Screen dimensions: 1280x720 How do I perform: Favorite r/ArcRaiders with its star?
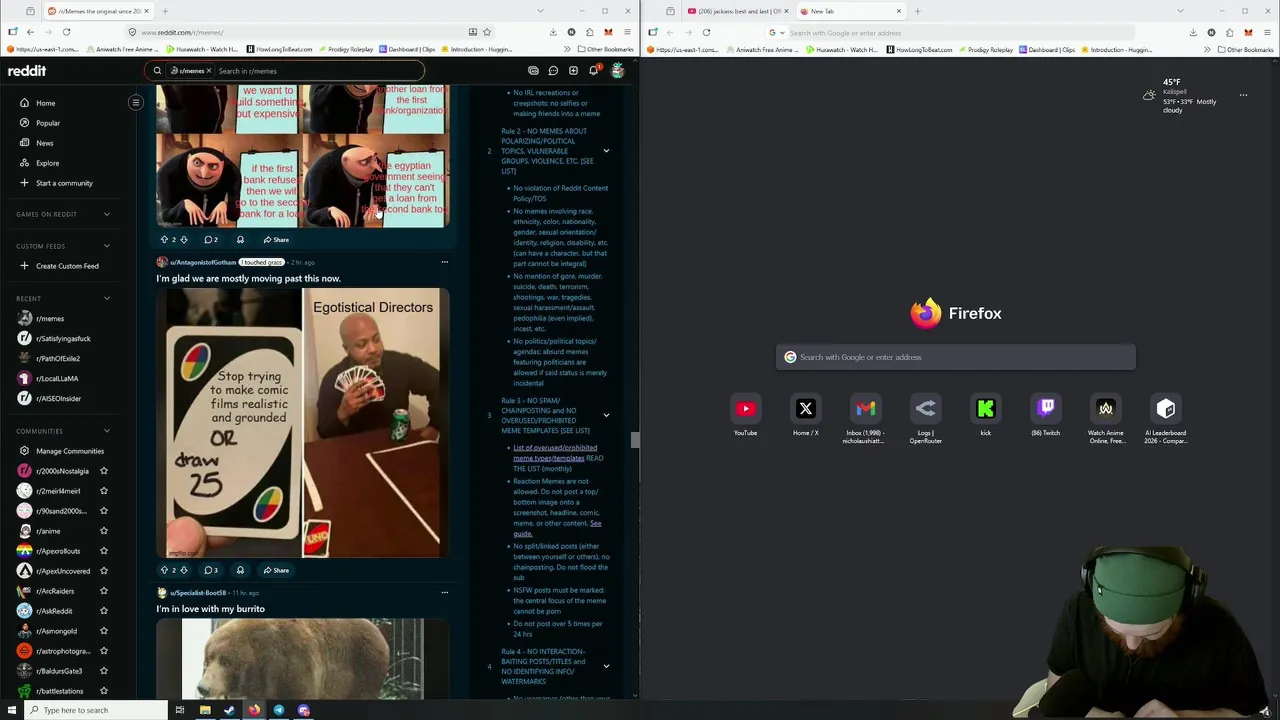[104, 591]
